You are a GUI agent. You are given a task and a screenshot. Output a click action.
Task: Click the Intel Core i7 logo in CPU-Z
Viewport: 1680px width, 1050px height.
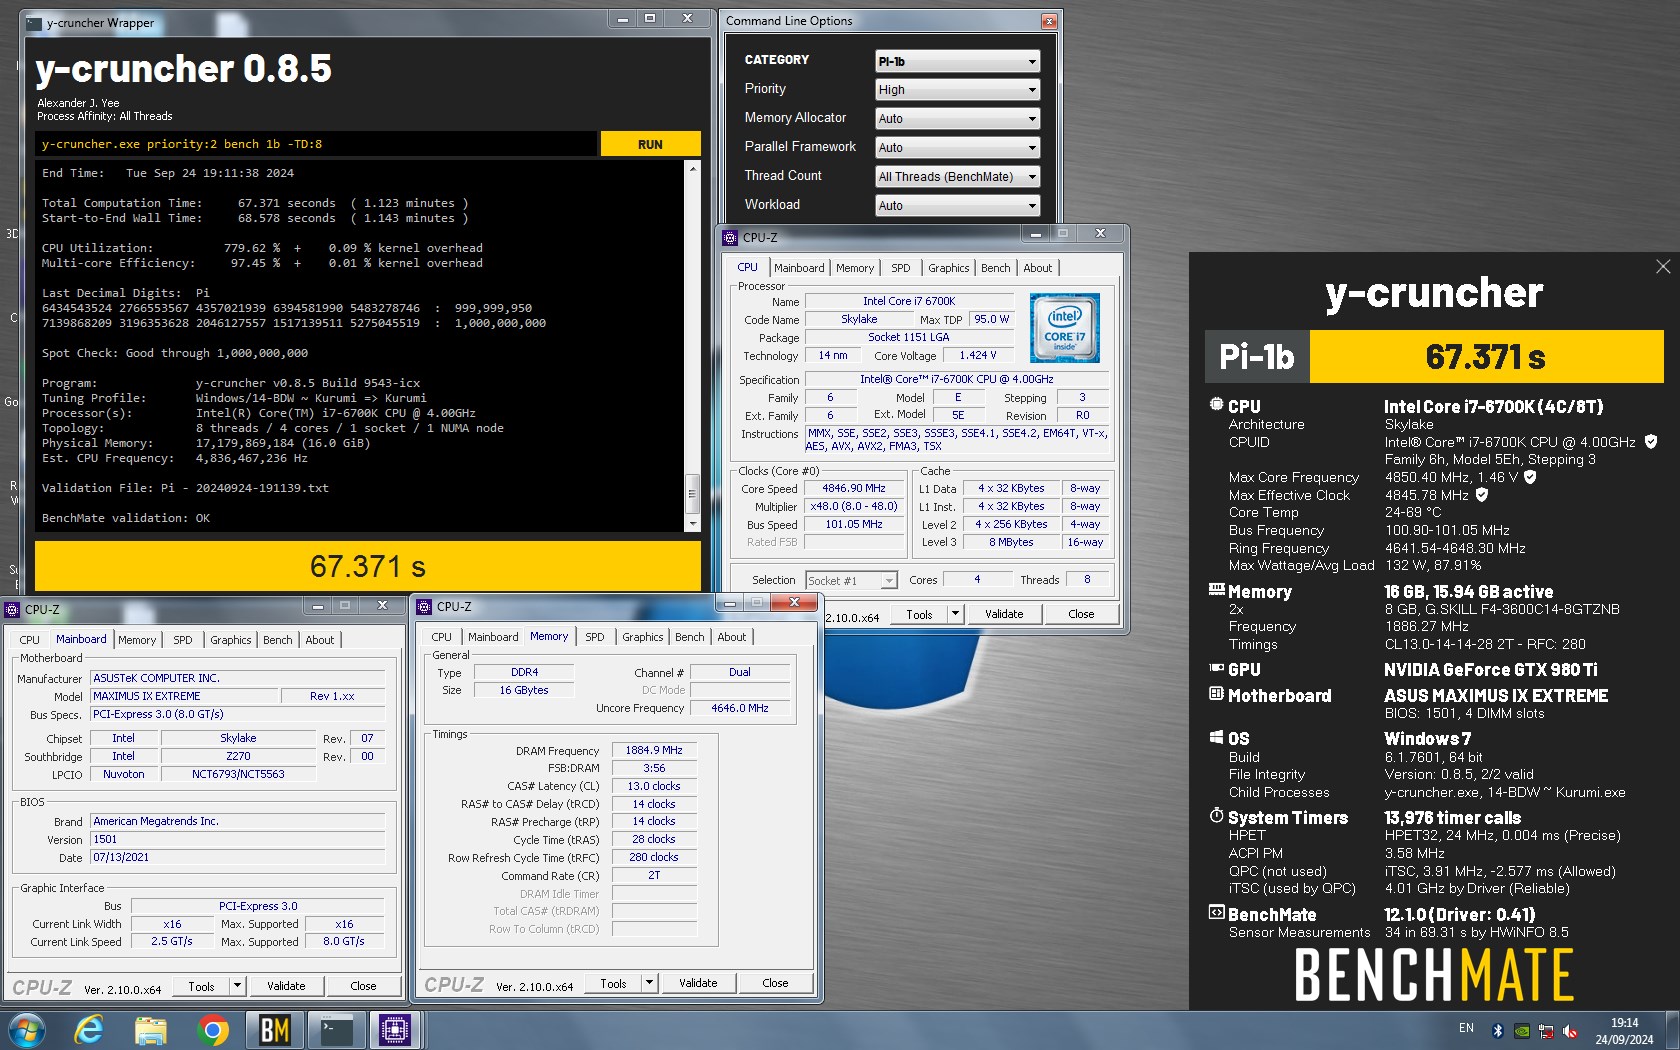coord(1065,328)
